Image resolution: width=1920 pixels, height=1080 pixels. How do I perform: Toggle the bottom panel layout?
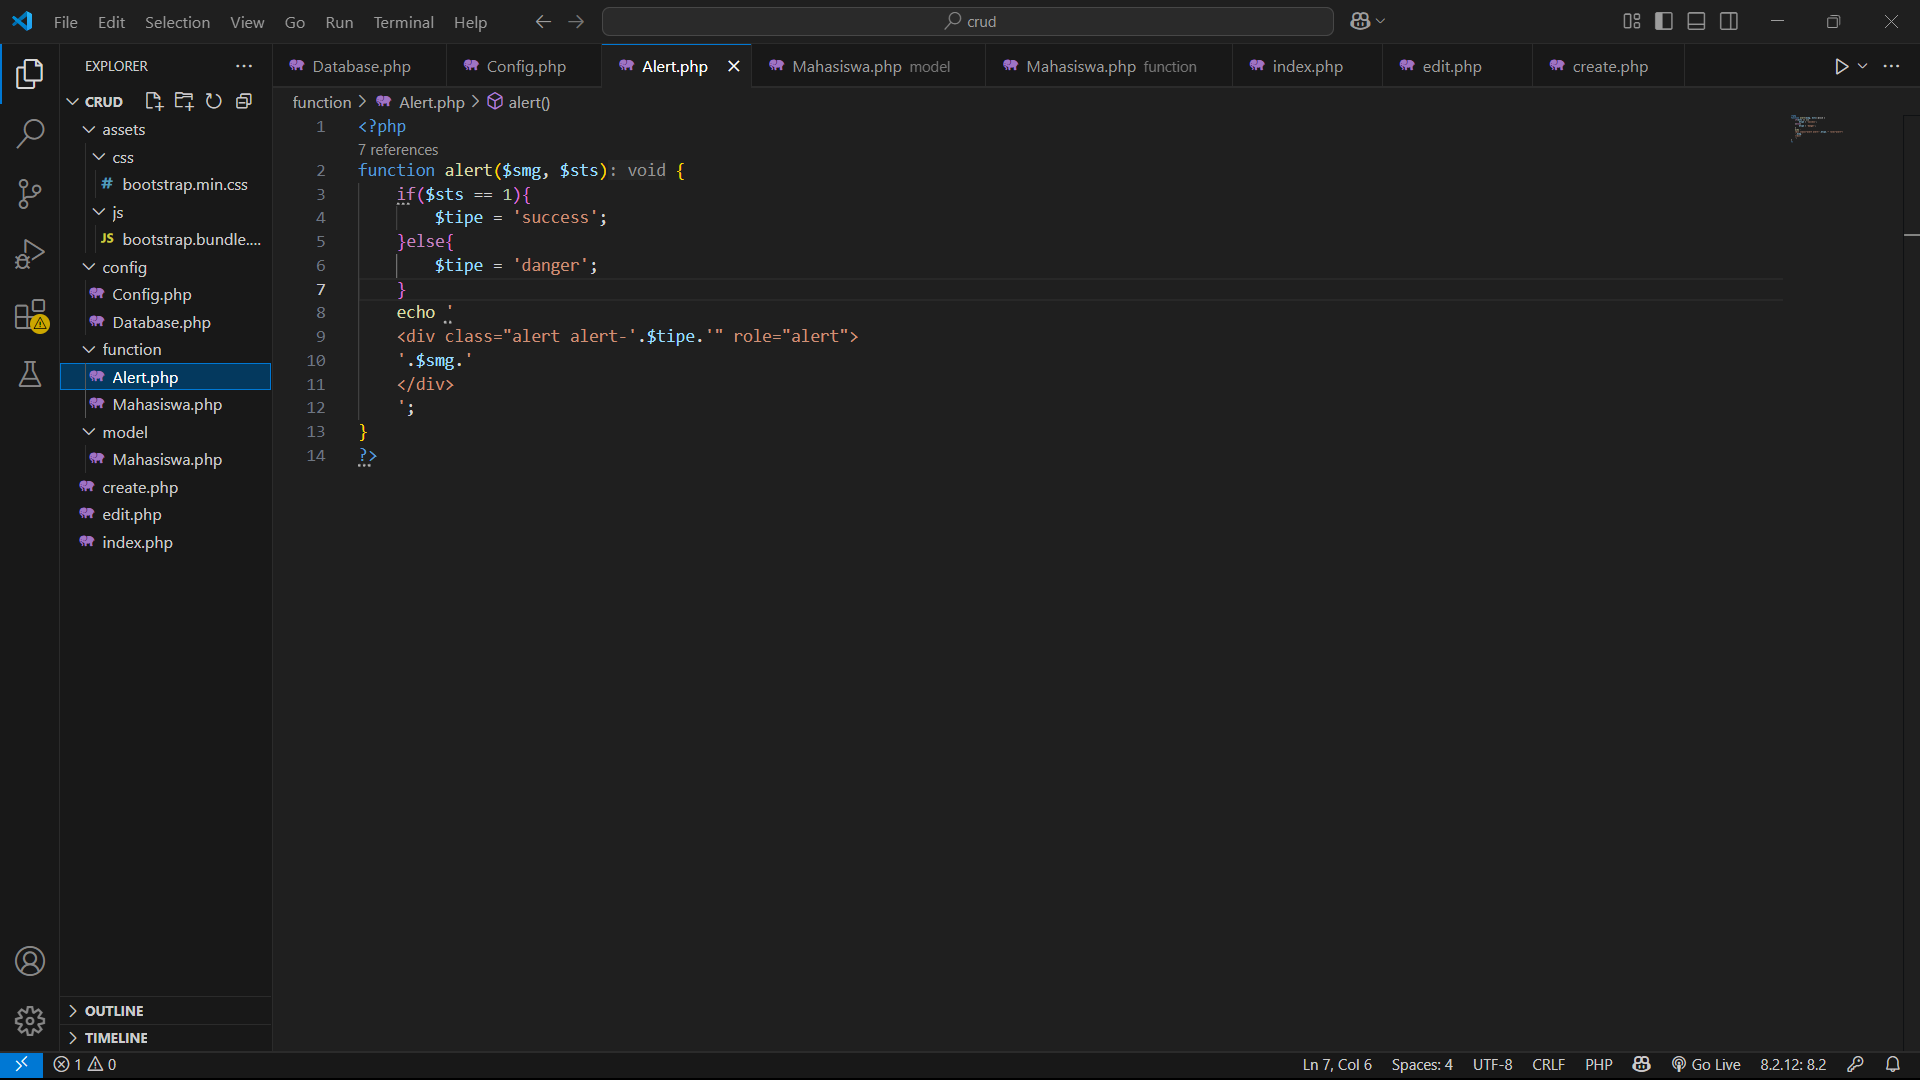1696,21
